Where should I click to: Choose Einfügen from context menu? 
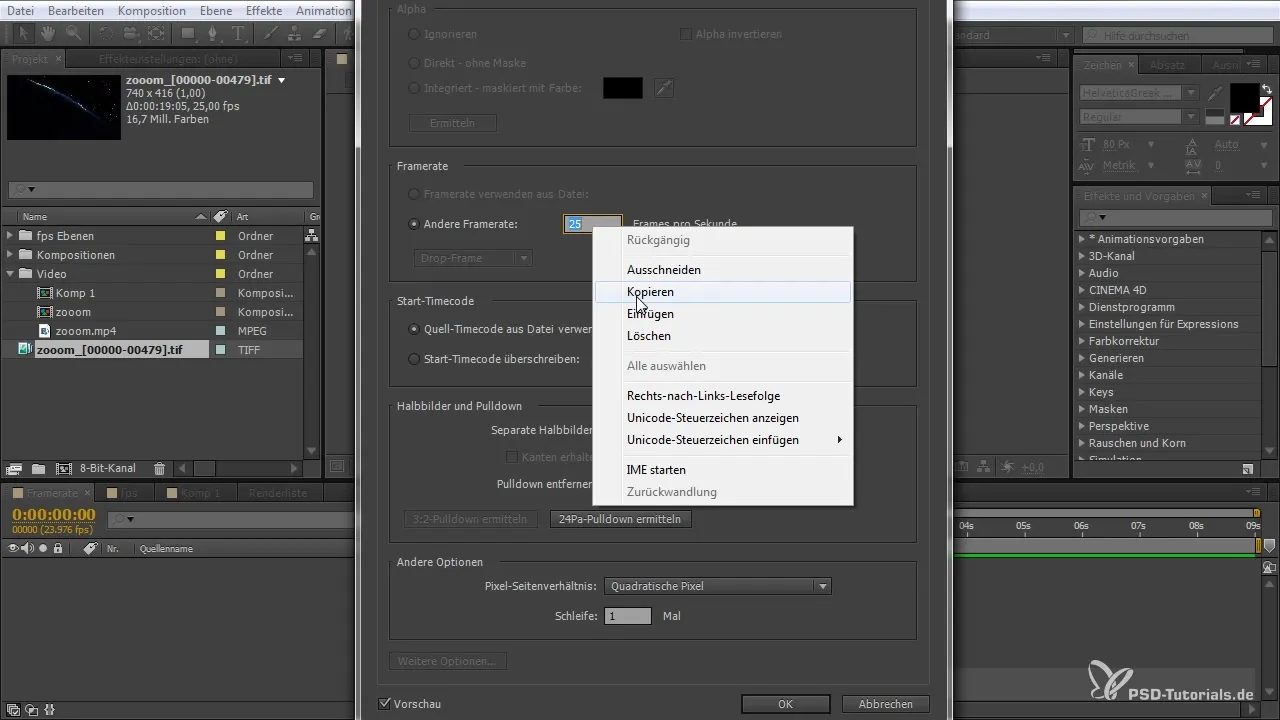(722, 314)
